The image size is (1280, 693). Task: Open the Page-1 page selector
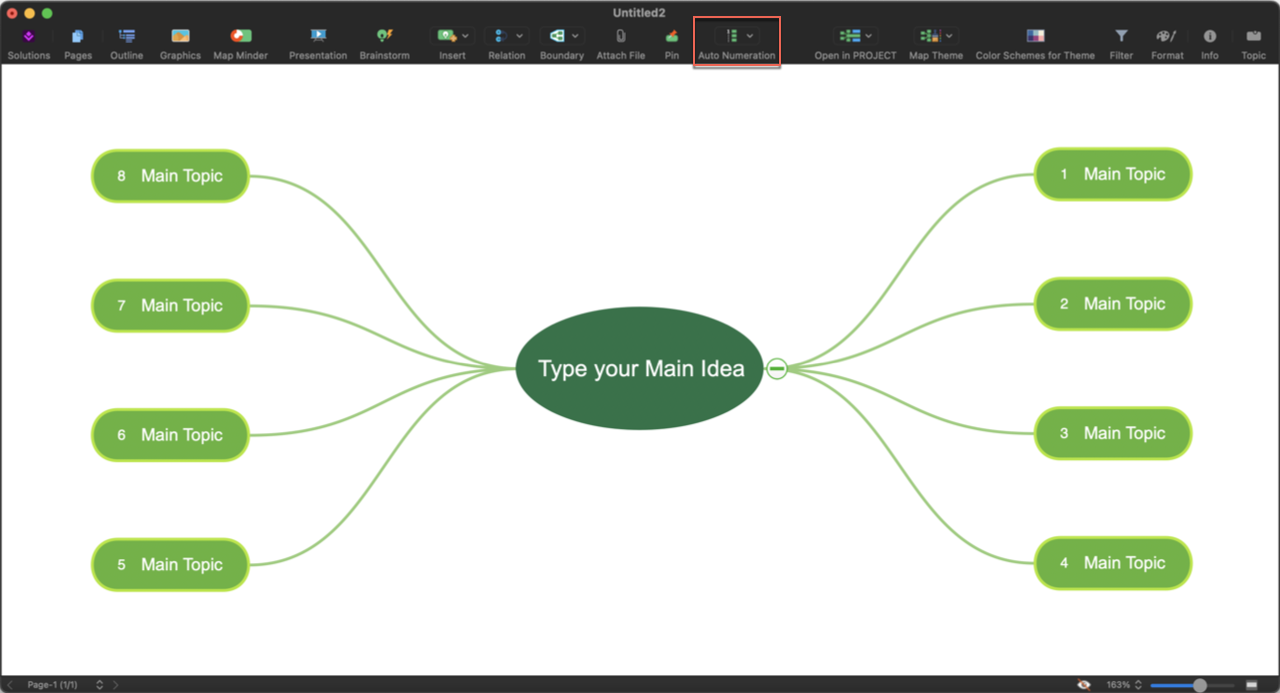[65, 685]
